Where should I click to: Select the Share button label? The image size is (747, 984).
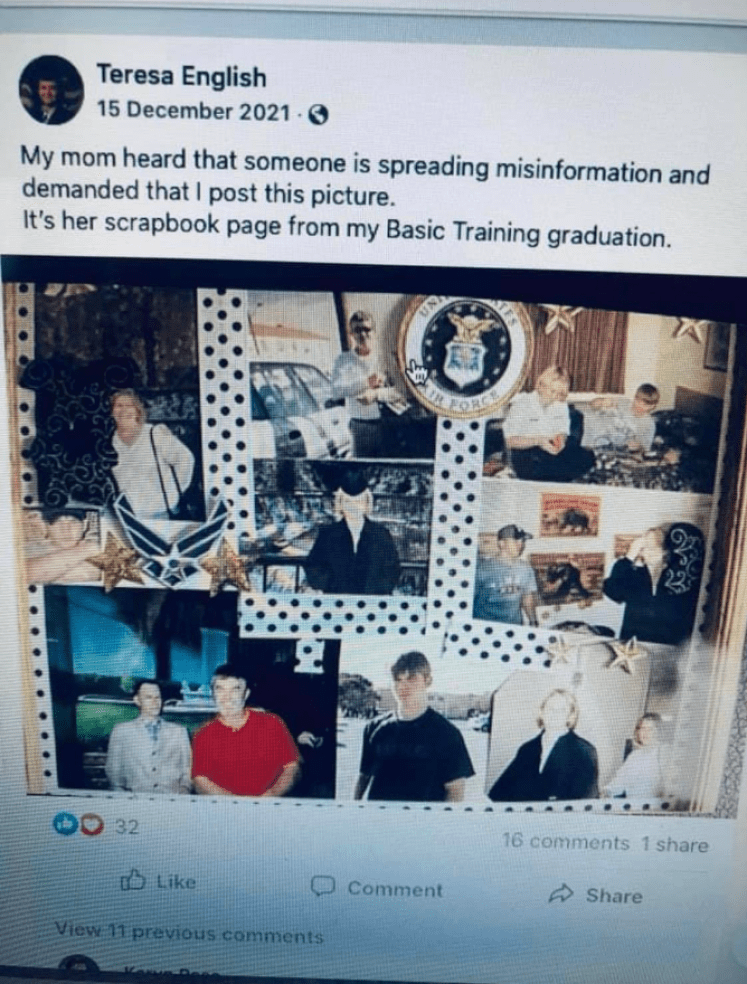(614, 896)
